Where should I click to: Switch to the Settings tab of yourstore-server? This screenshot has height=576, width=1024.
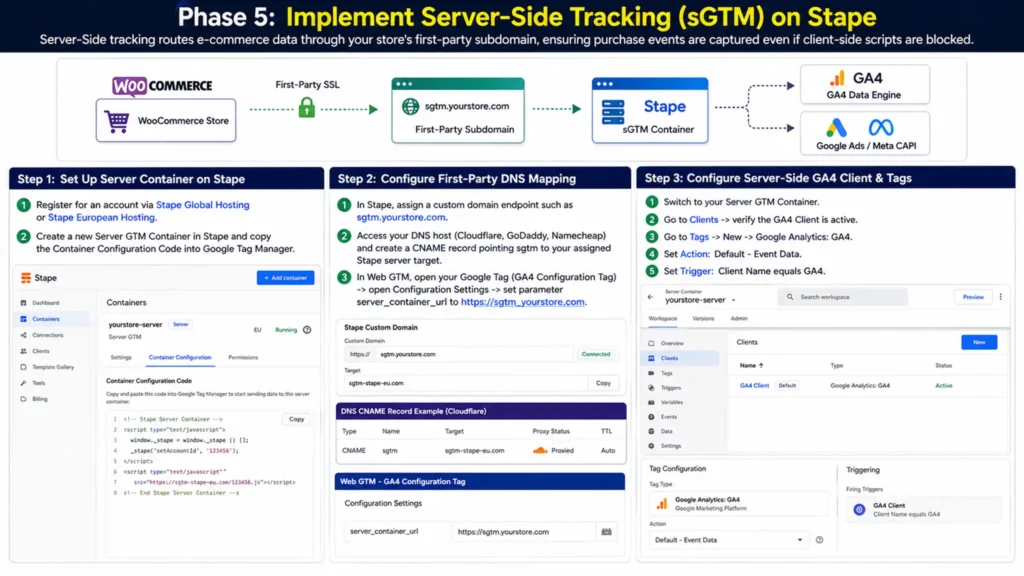pos(121,358)
